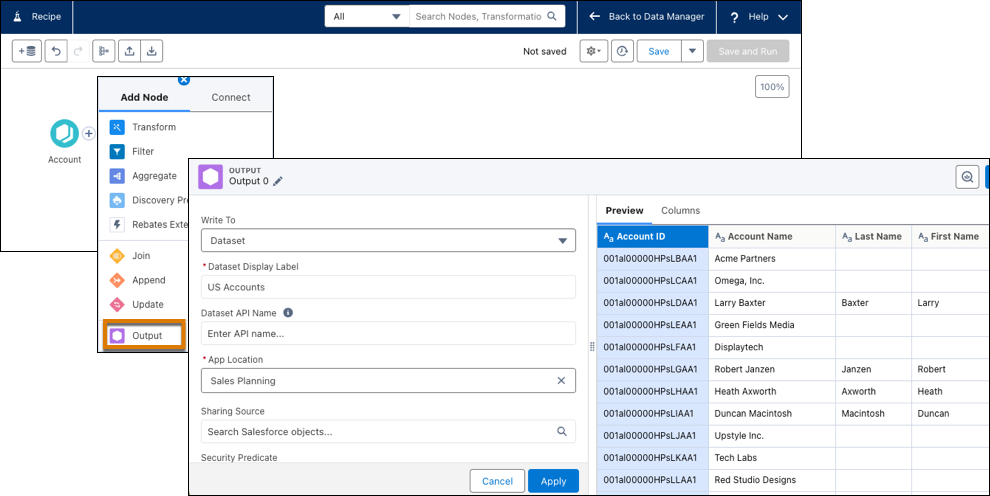Add an Append node
Image resolution: width=990 pixels, height=496 pixels.
coord(138,280)
